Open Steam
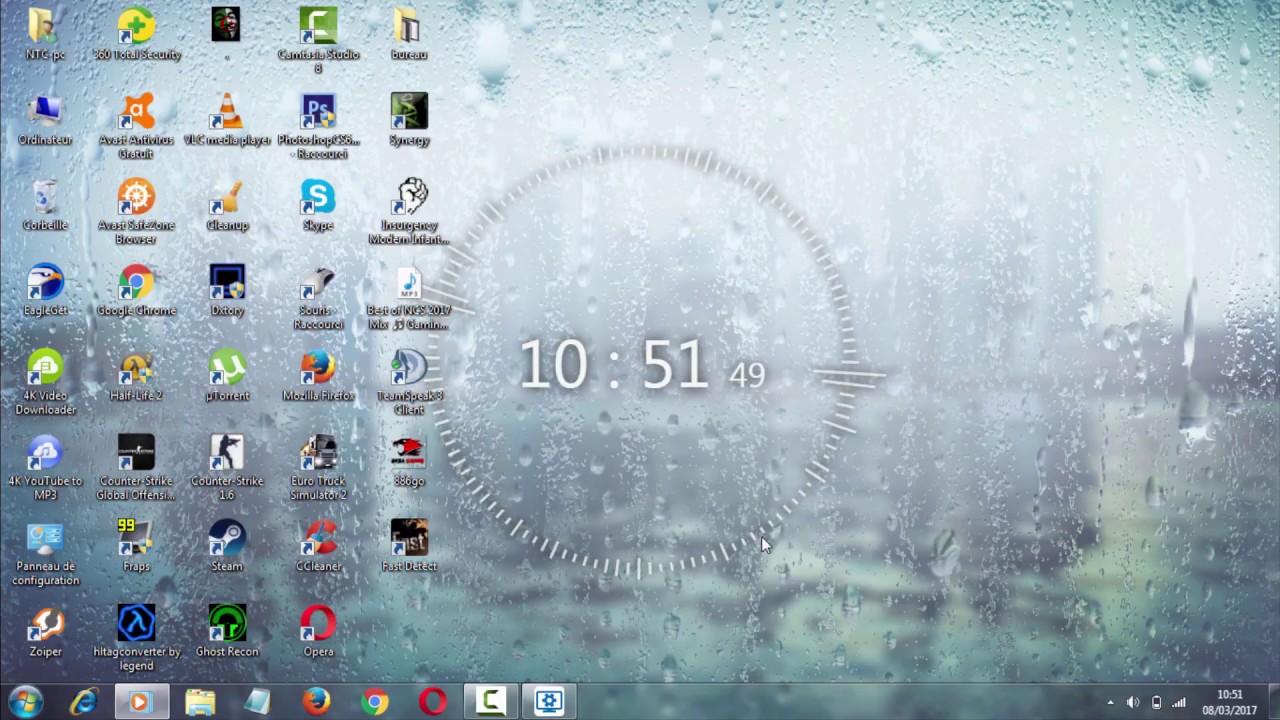Viewport: 1280px width, 720px height. point(227,537)
